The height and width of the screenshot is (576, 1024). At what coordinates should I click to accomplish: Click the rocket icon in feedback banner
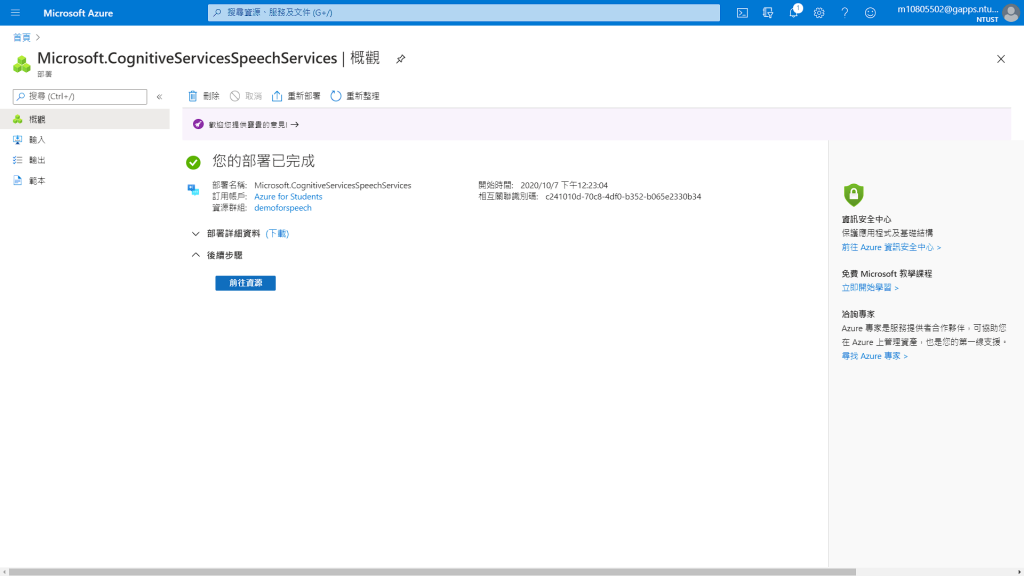click(x=198, y=124)
